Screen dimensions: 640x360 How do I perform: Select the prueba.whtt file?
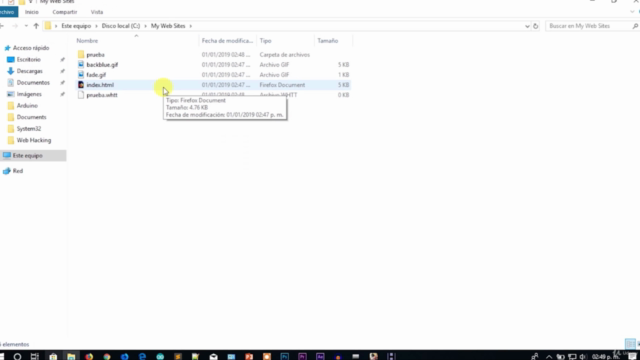[102, 95]
